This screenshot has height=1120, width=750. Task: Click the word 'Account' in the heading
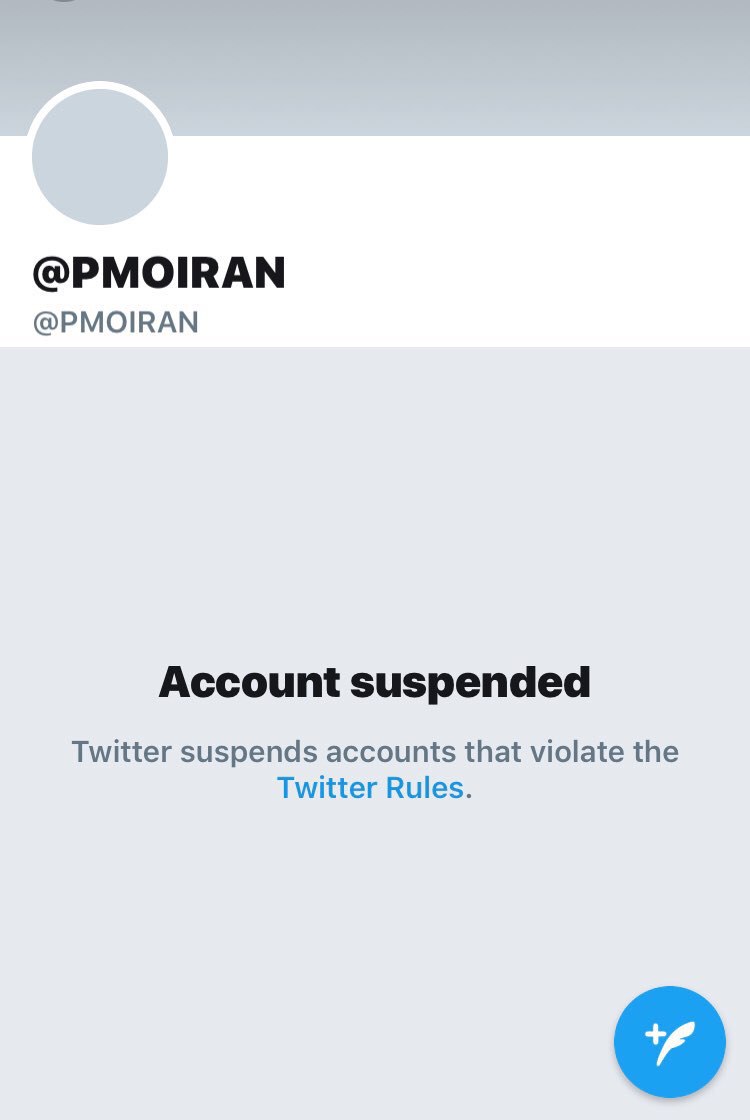[x=250, y=682]
